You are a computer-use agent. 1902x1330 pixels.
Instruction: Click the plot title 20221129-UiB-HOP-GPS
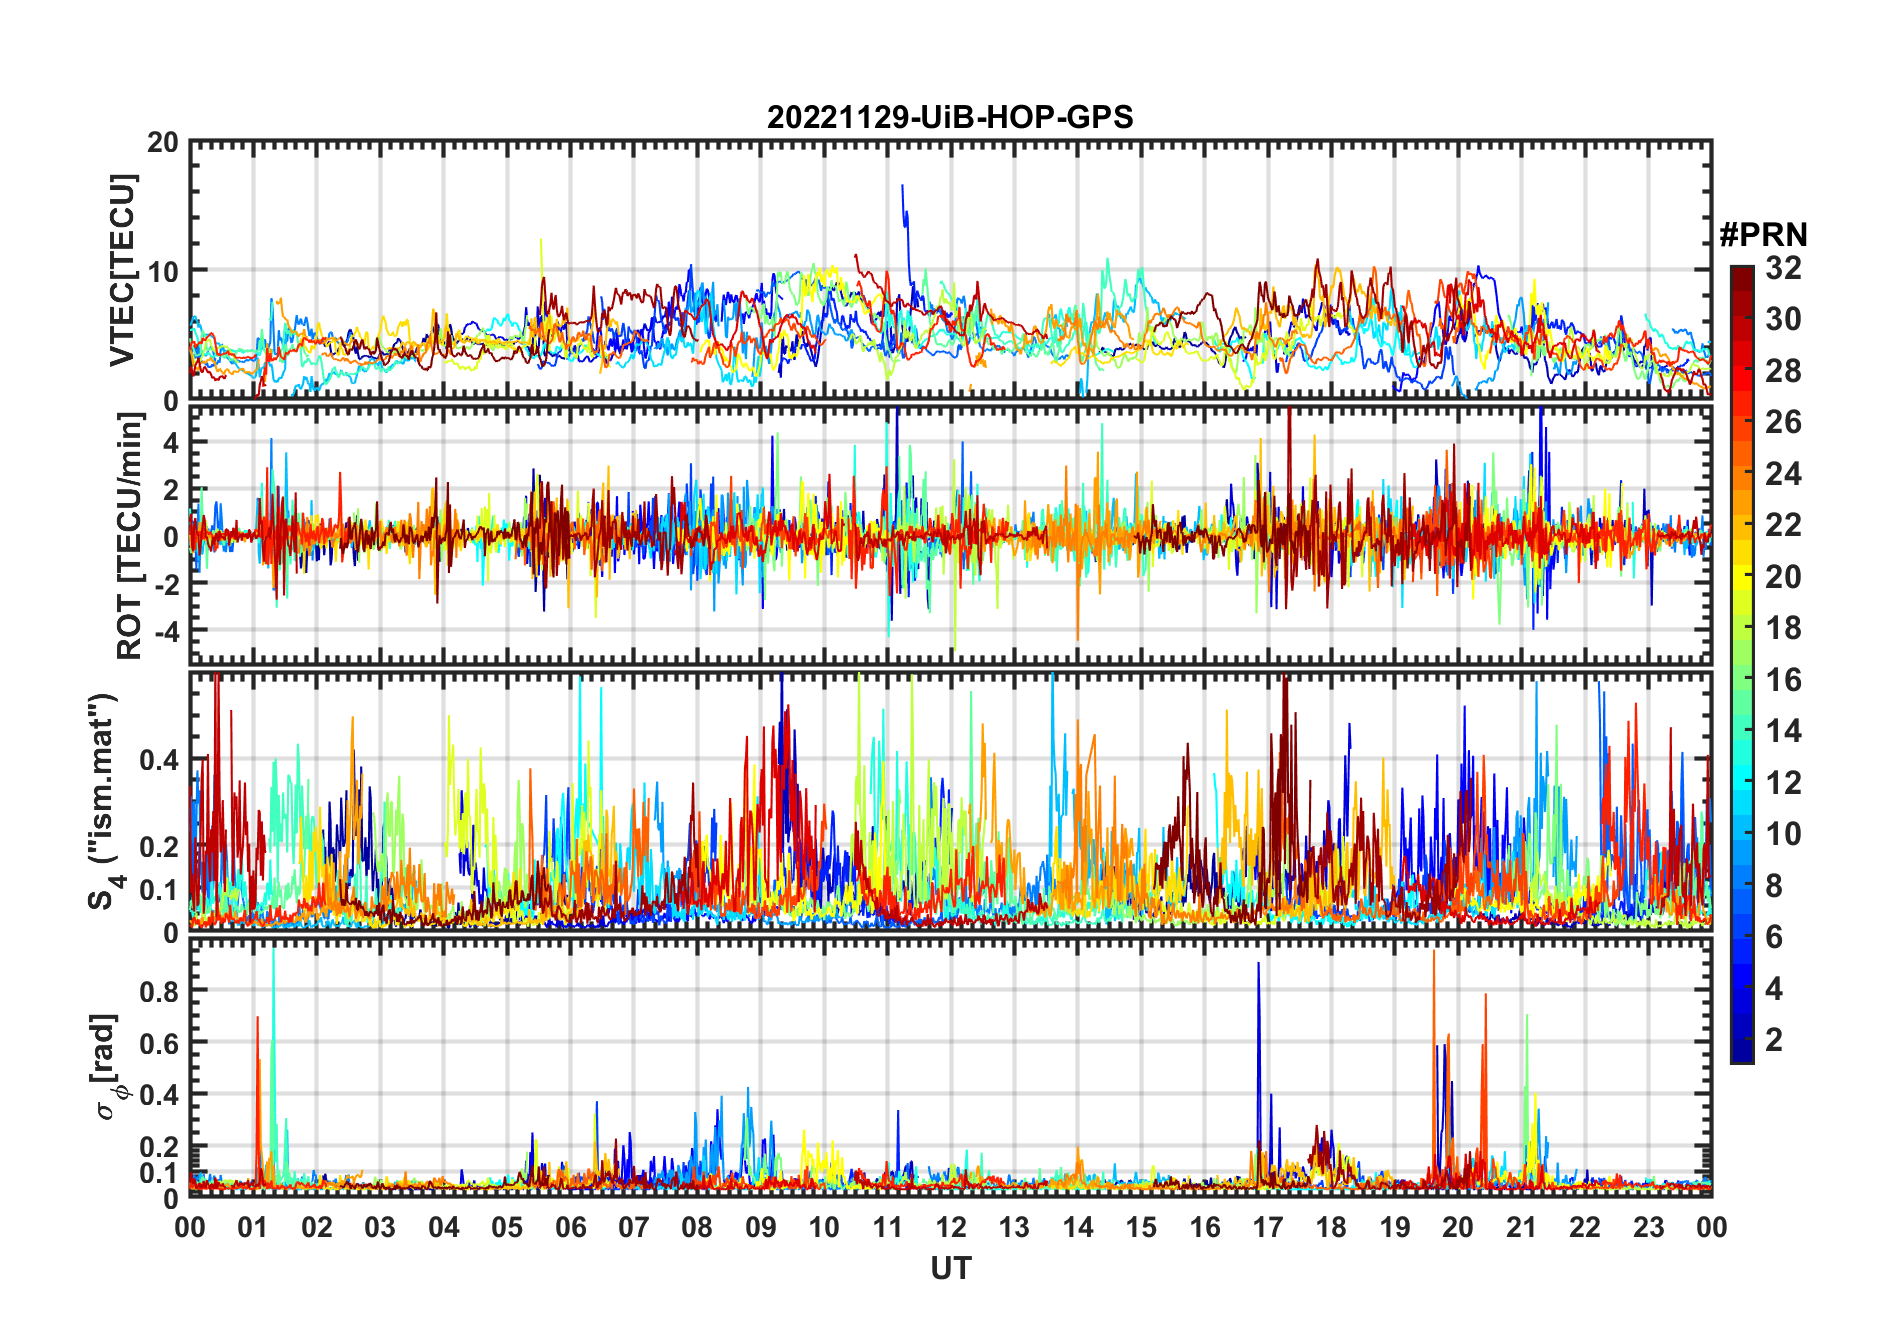950,117
